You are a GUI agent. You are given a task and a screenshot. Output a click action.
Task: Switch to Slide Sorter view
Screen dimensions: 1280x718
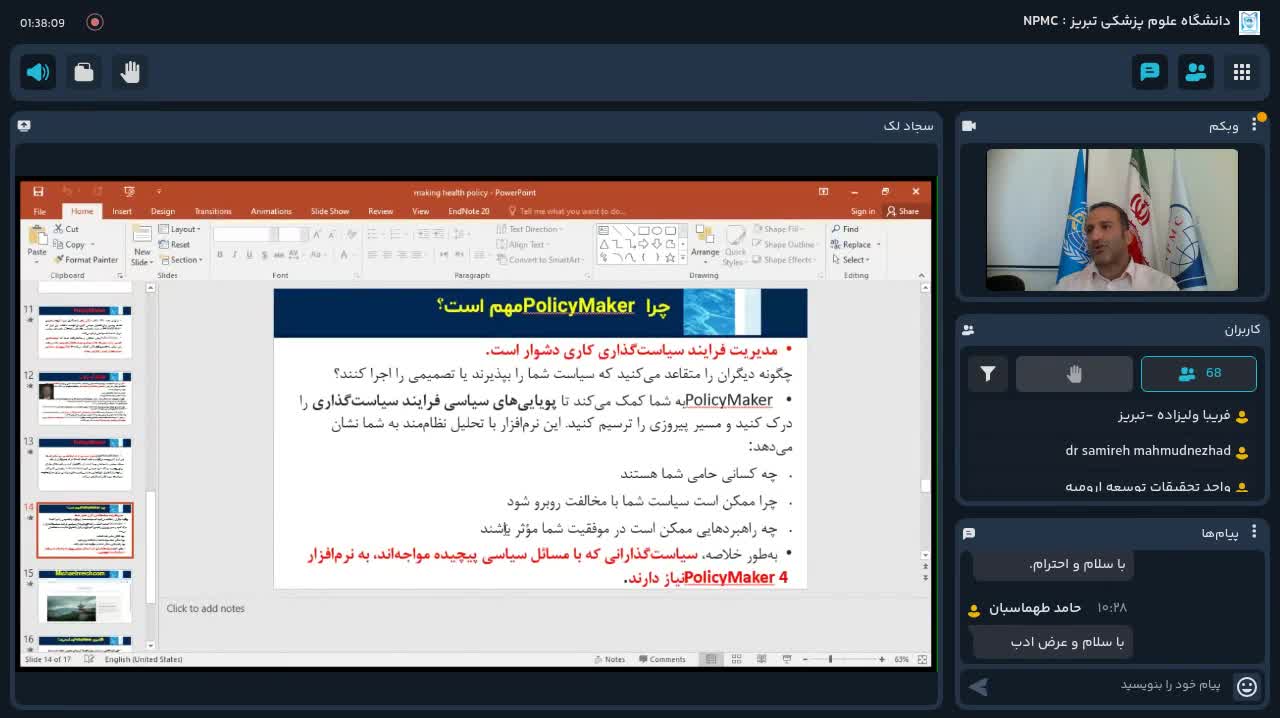[736, 660]
